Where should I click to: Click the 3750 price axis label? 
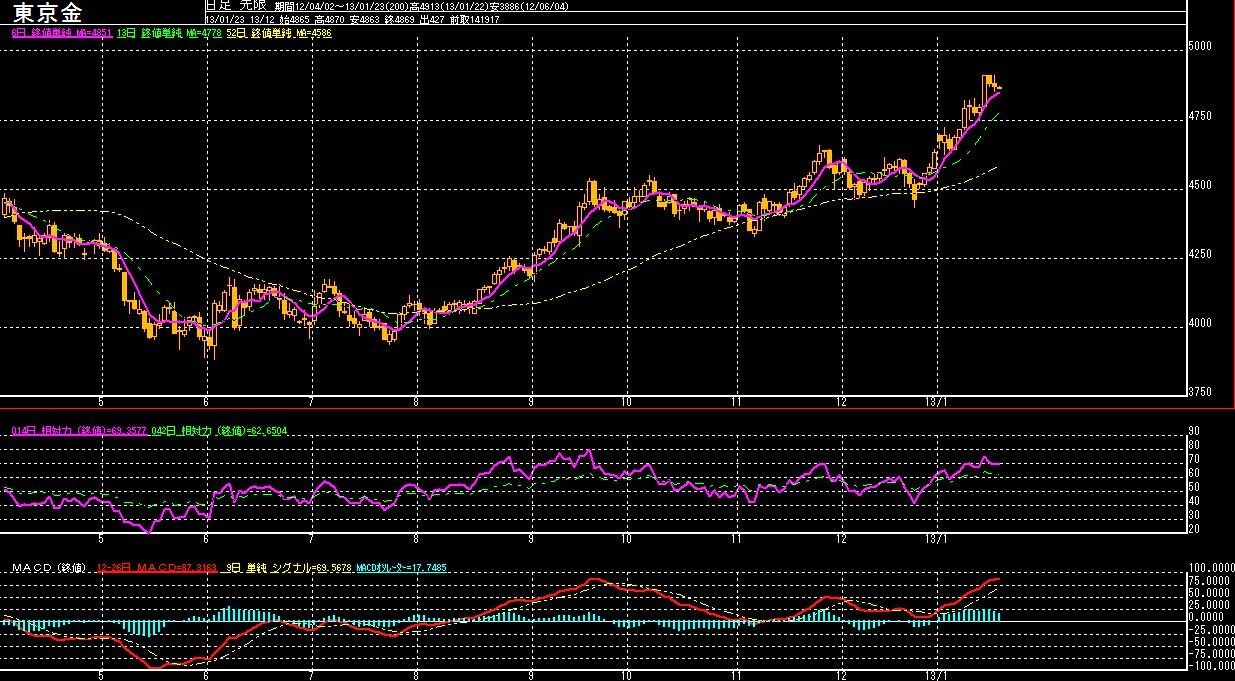pos(1201,392)
